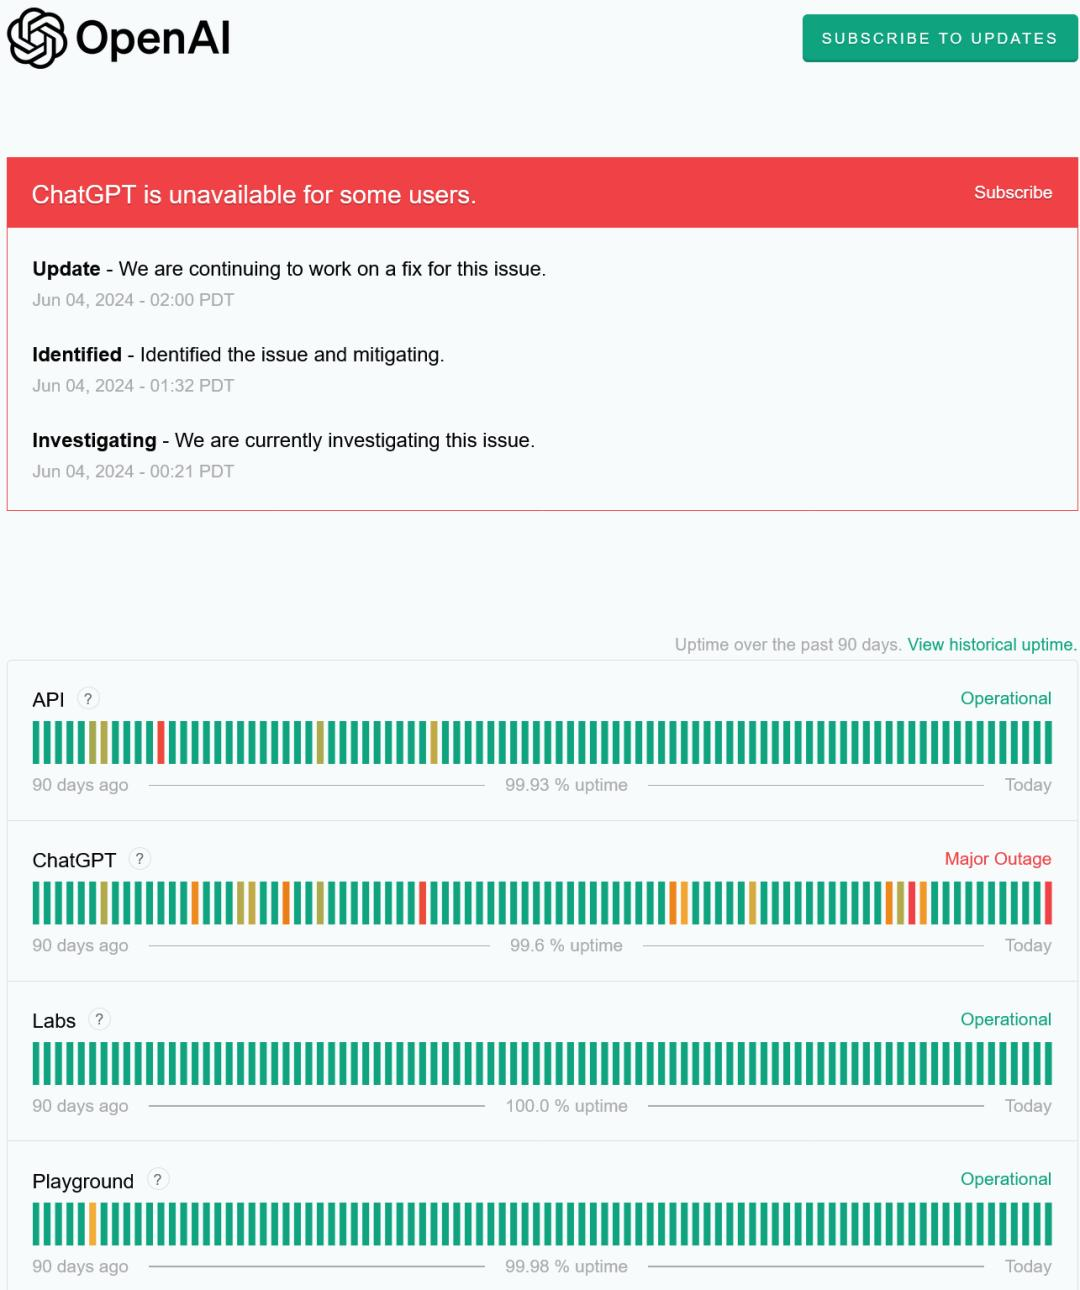Viewport: 1080px width, 1290px height.
Task: Click the Labs help question mark icon
Action: pos(99,1019)
